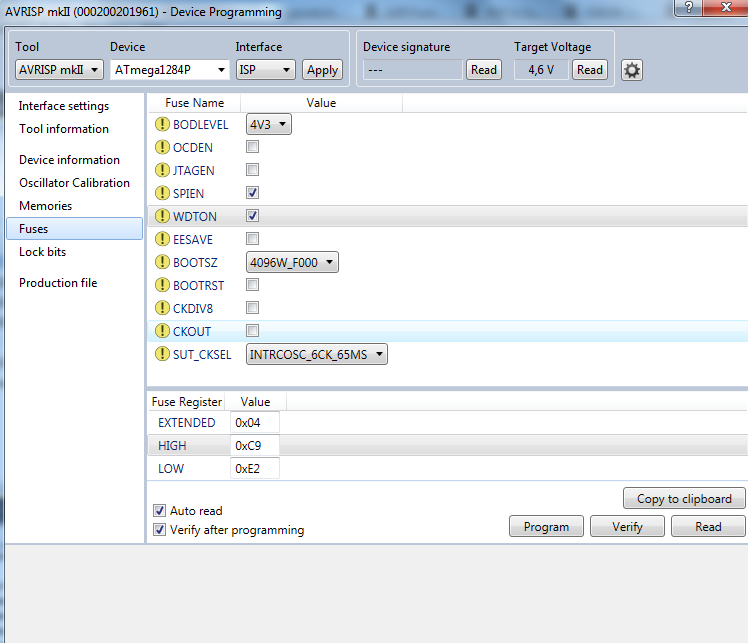Edit the EXTENDED fuse value 0x04
This screenshot has width=748, height=643.
pyautogui.click(x=255, y=423)
